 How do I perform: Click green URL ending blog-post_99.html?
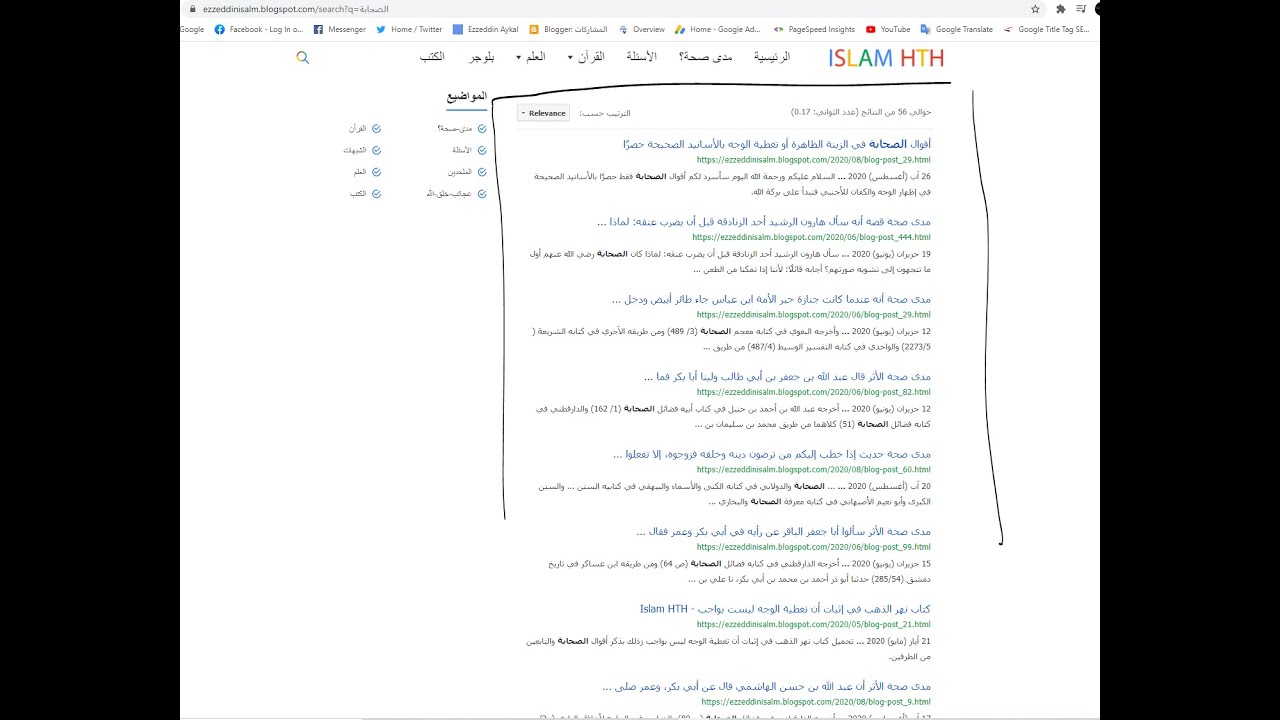click(x=814, y=547)
